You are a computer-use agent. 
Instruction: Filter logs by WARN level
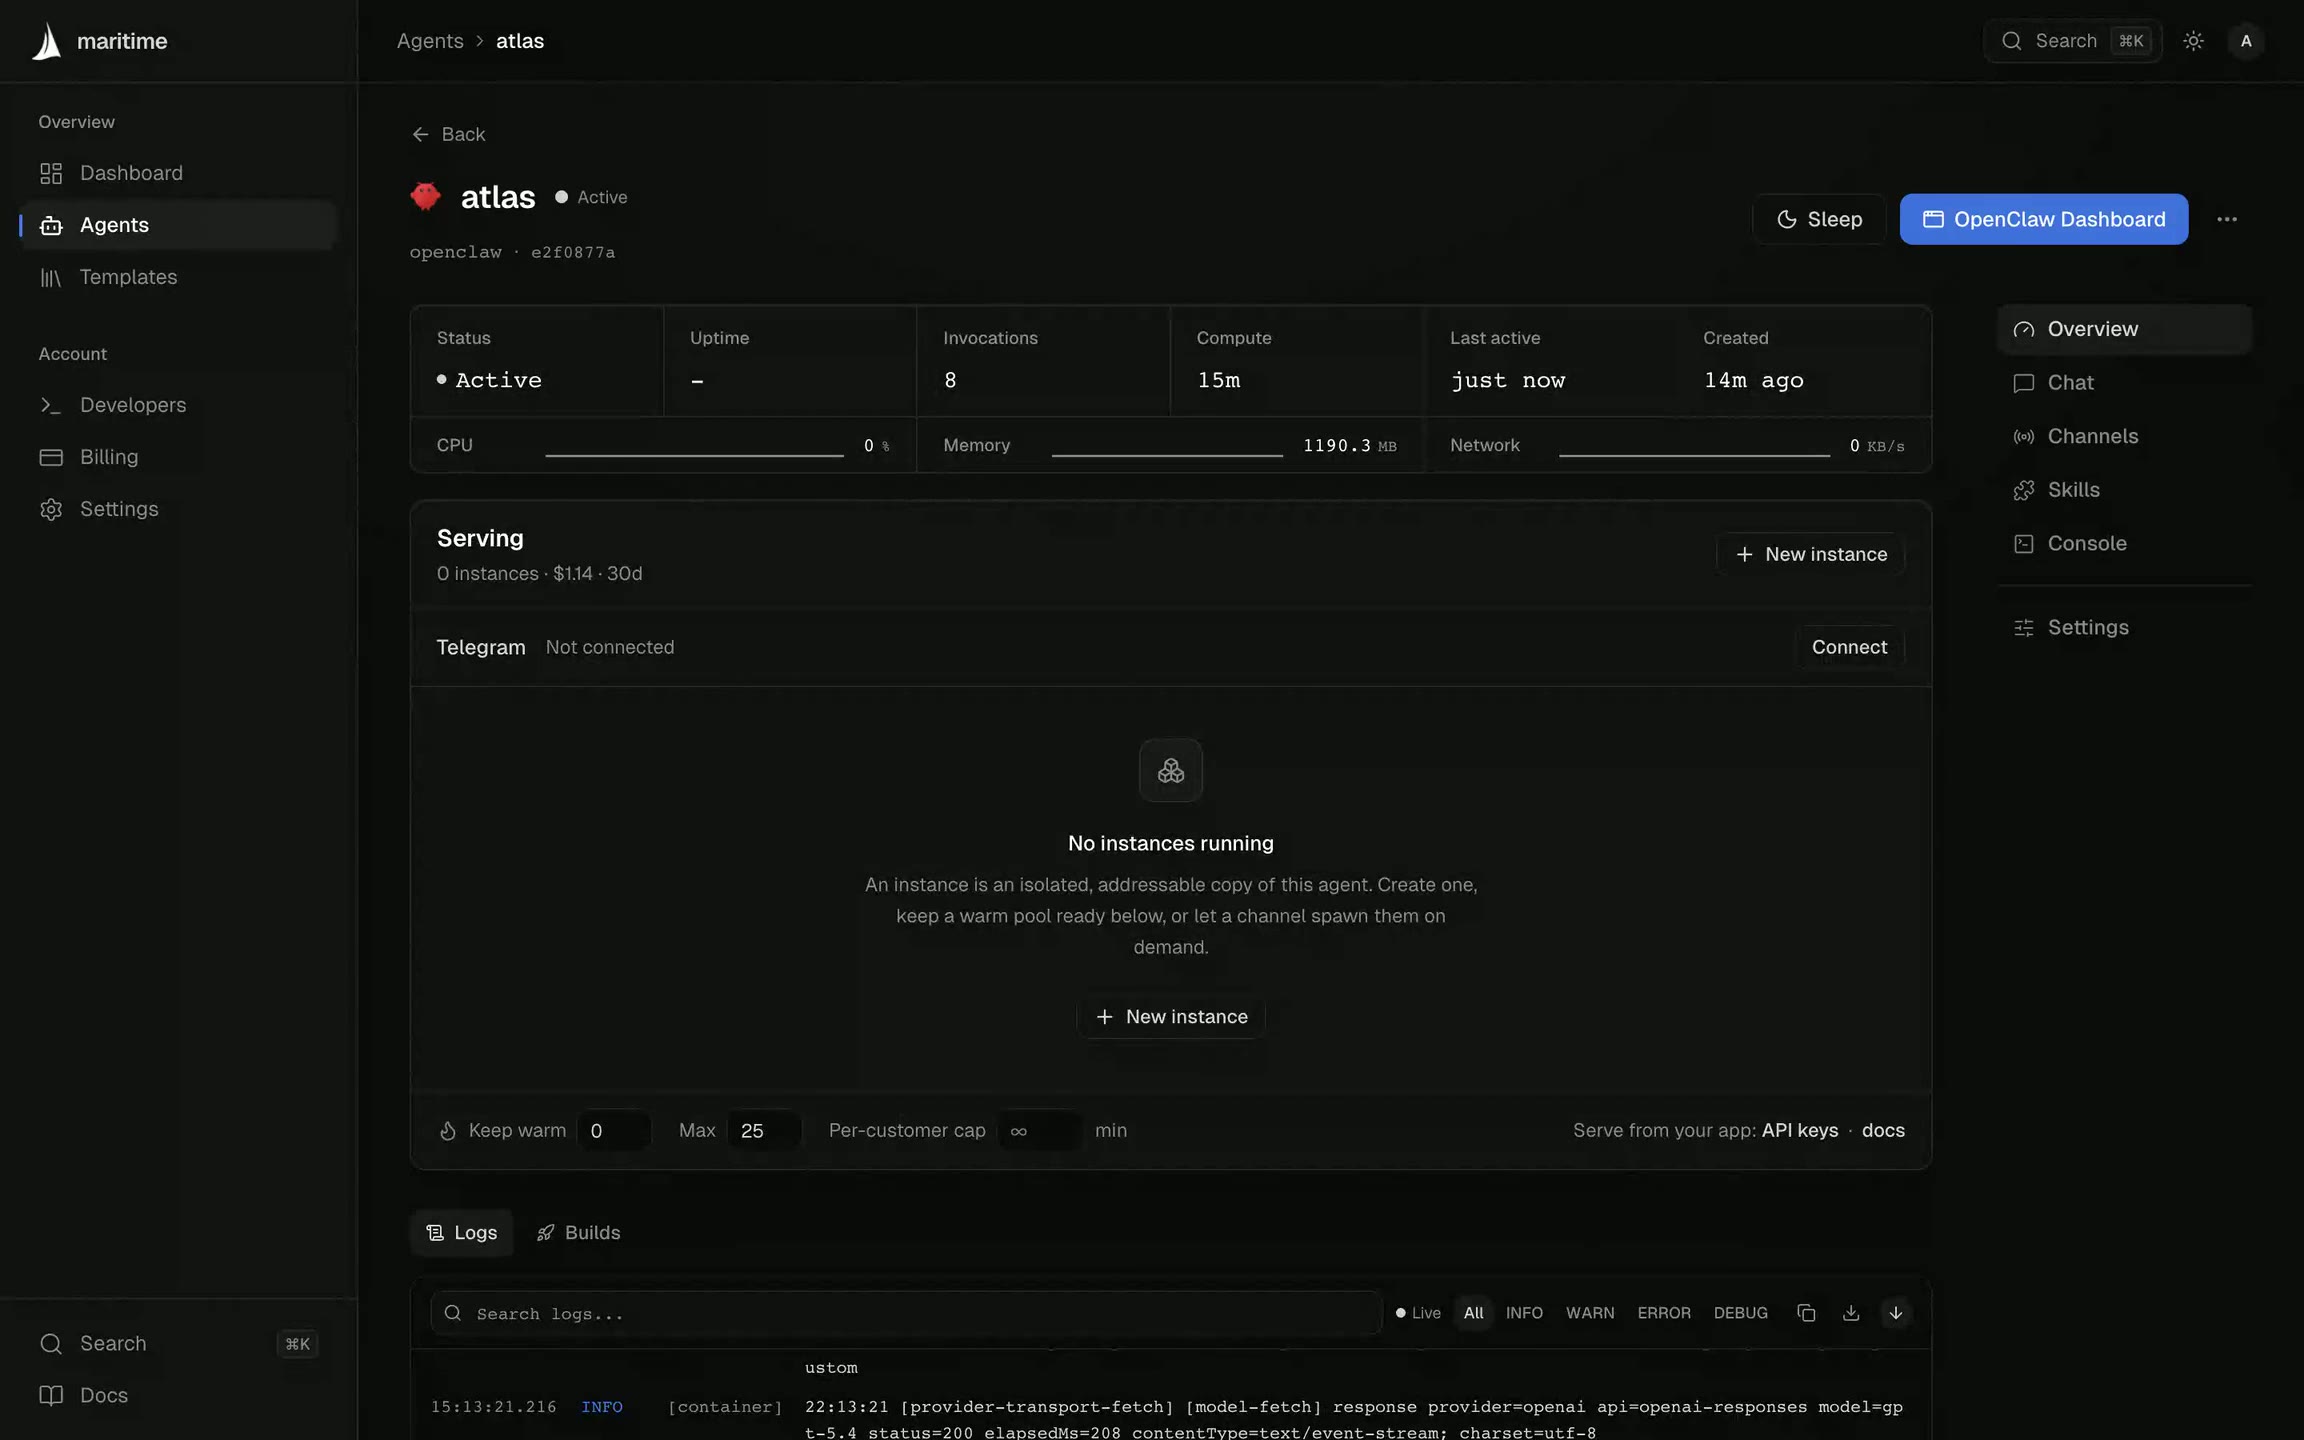pos(1590,1313)
